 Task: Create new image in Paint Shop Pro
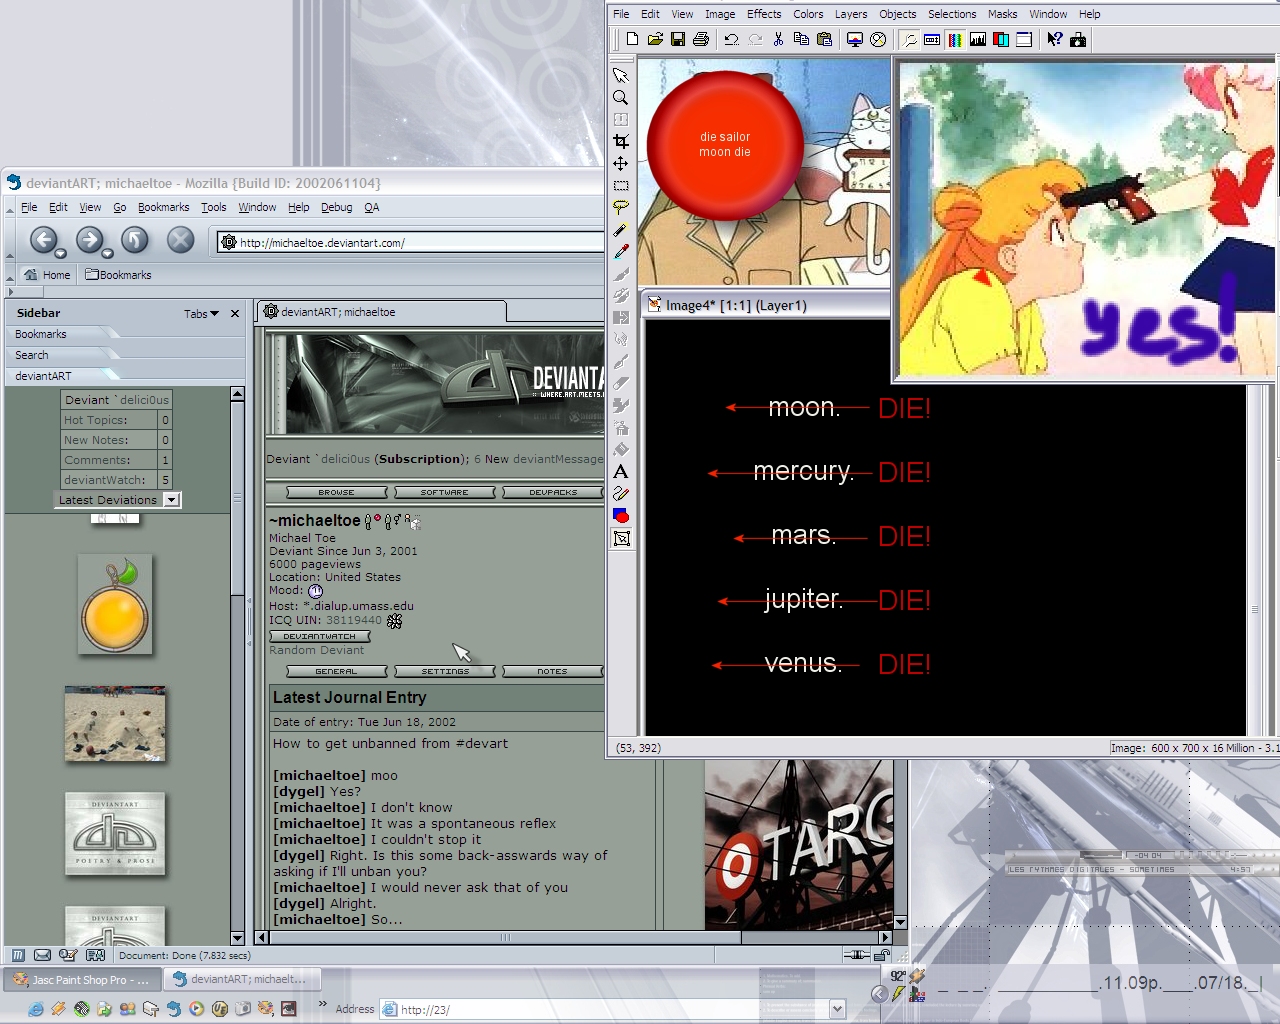click(x=632, y=40)
